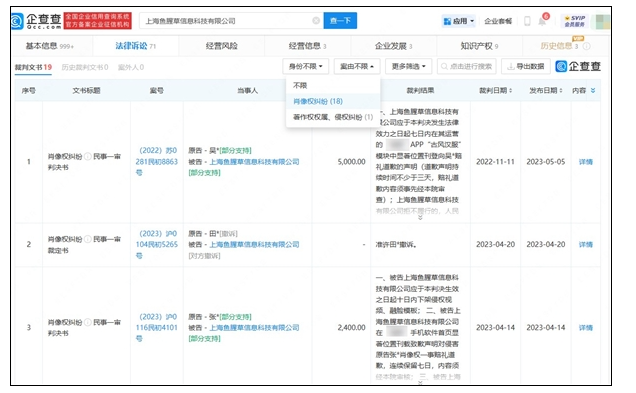The height and width of the screenshot is (393, 636).
Task: Switch to 经营风险 tab
Action: click(221, 46)
